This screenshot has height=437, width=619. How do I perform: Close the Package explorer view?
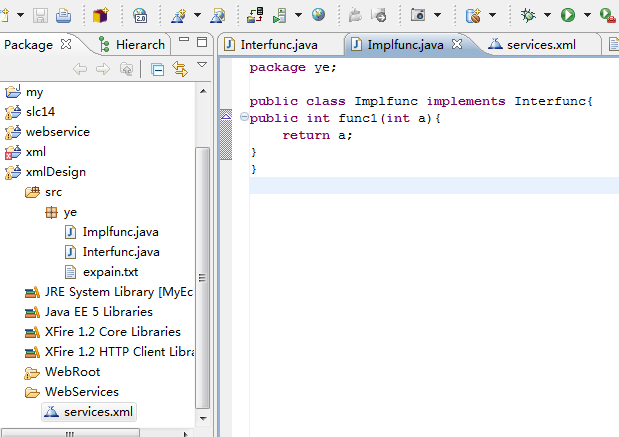pos(66,44)
